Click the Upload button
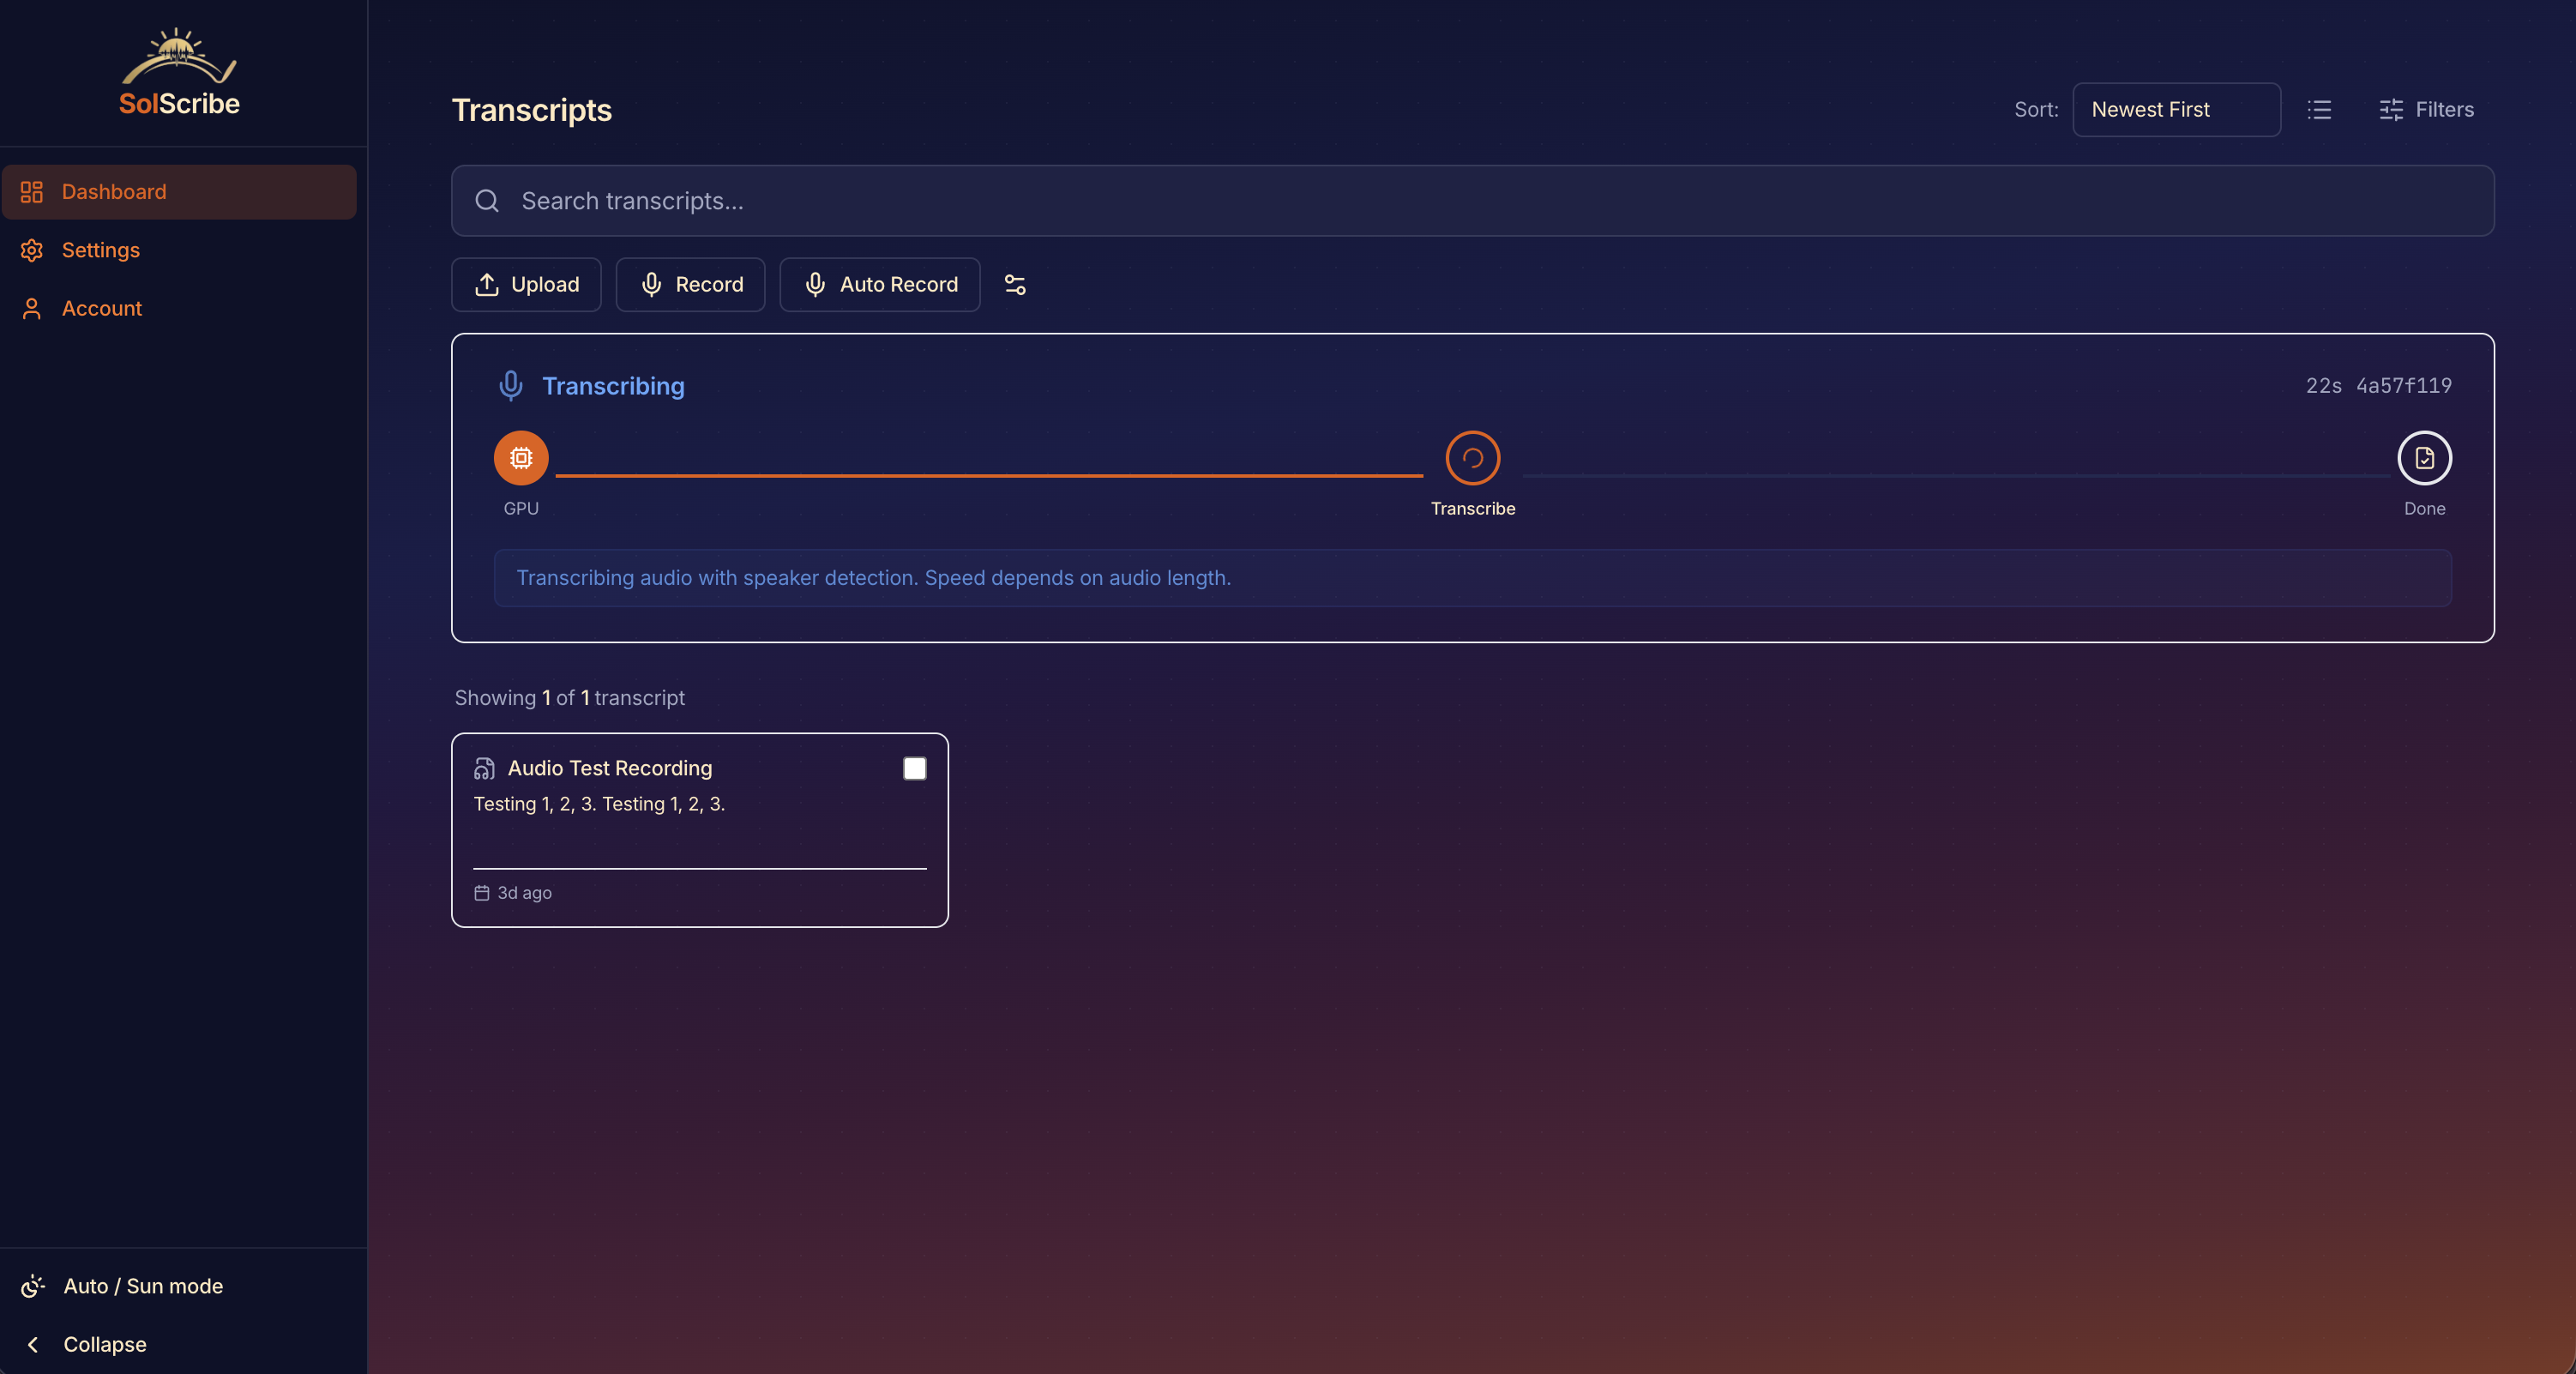The image size is (2576, 1374). tap(526, 285)
